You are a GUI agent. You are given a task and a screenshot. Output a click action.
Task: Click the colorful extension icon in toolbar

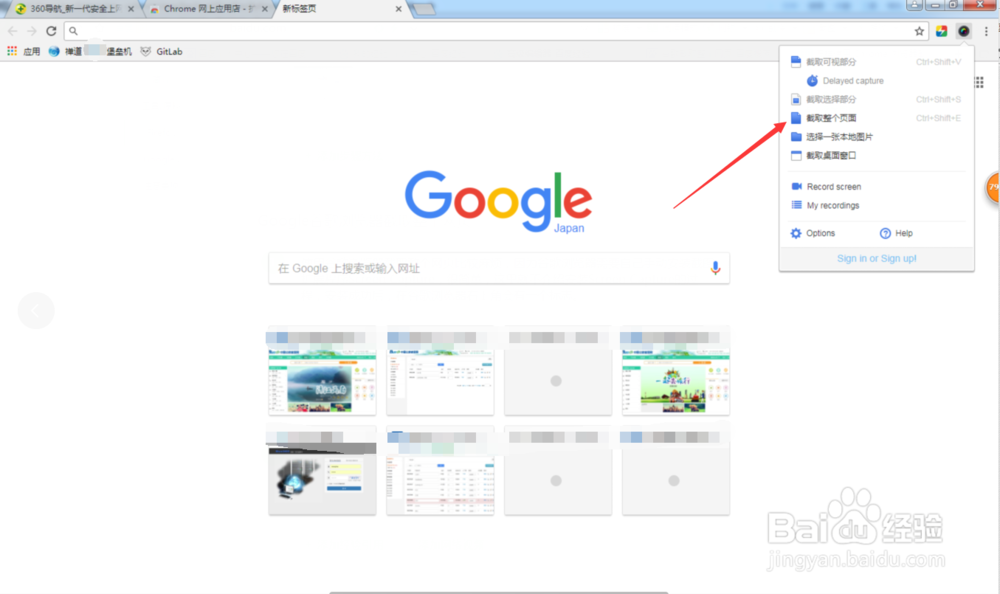[x=941, y=31]
